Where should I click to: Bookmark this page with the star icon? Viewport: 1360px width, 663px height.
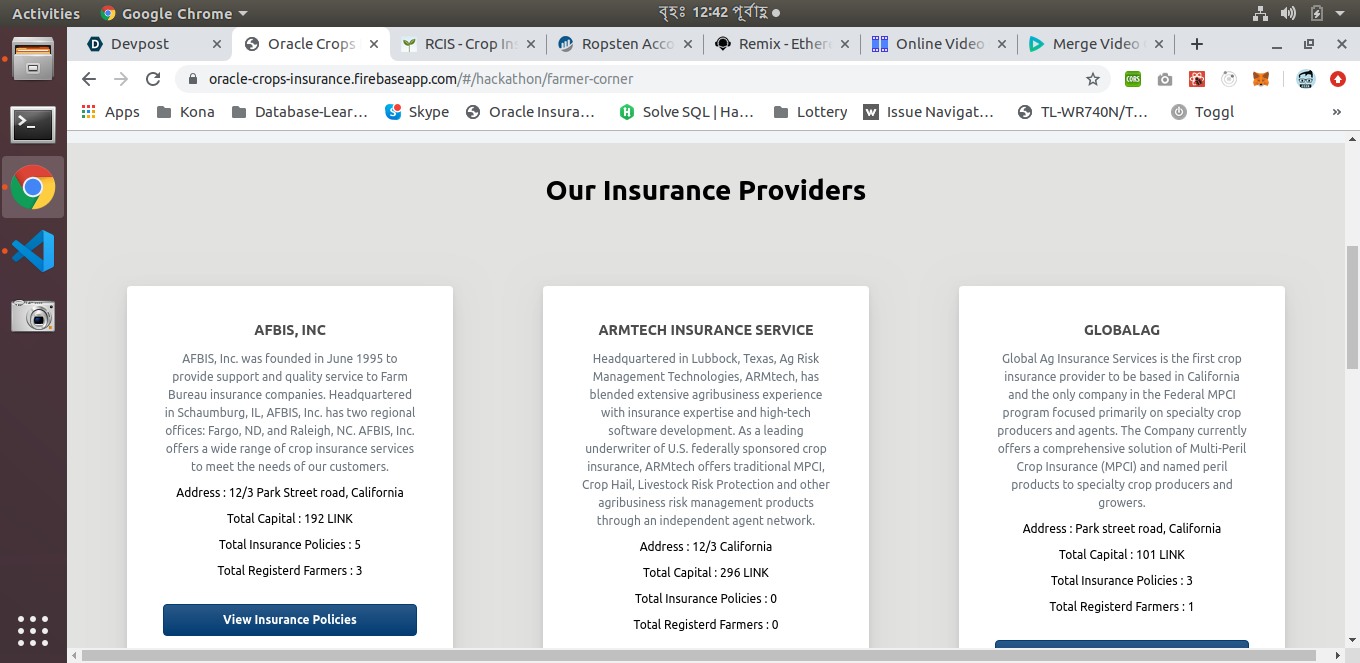1093,79
